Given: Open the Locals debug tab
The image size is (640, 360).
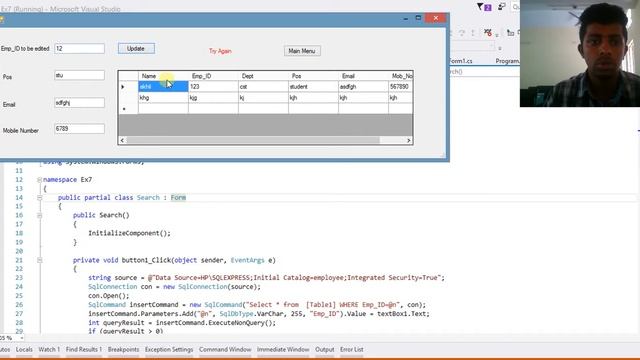Looking at the screenshot, I should click(24, 350).
